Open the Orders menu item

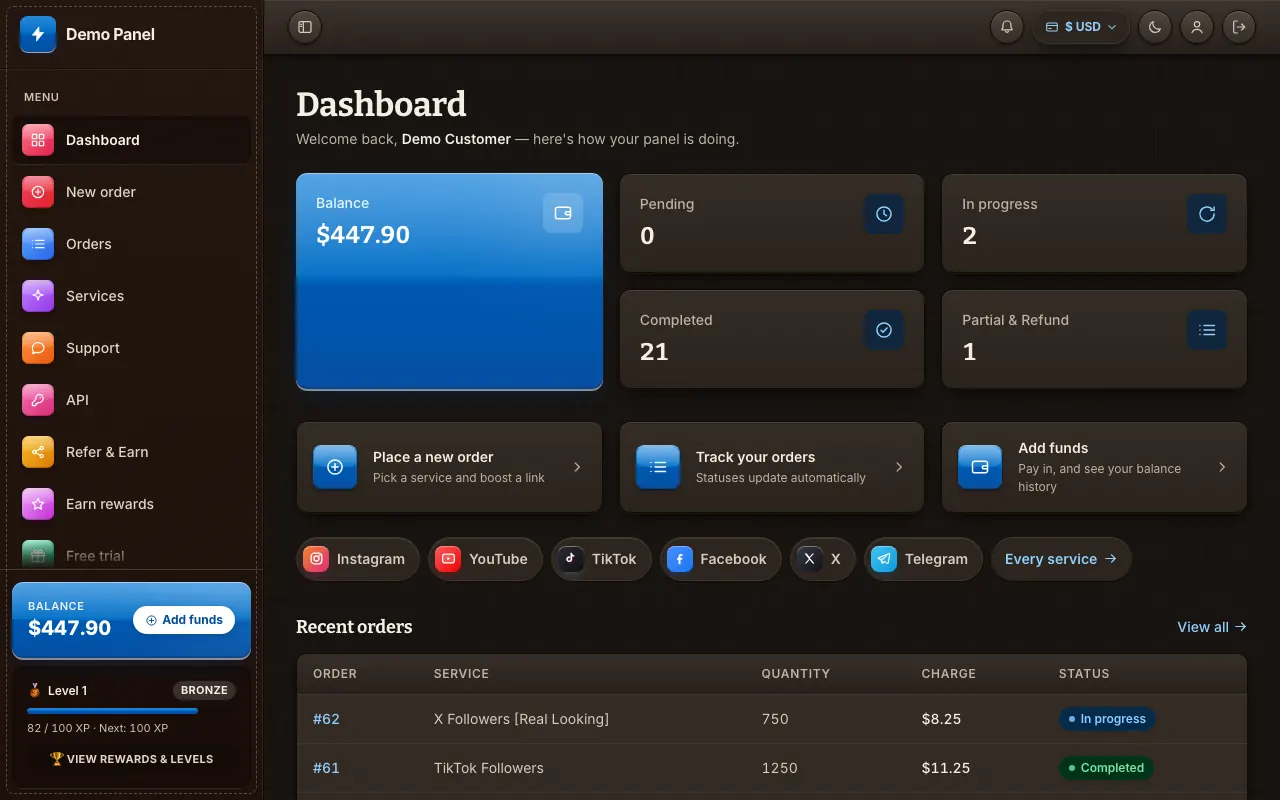pos(131,244)
